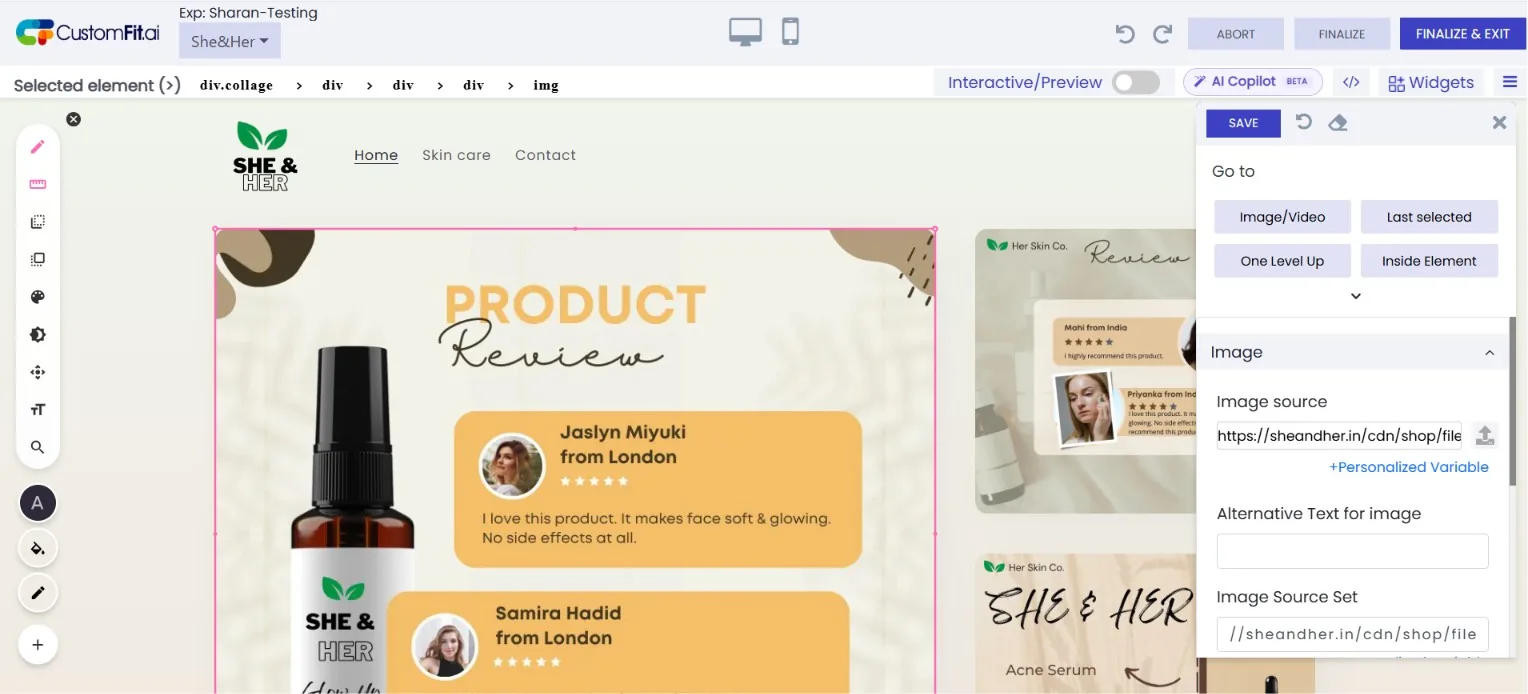Viewport: 1528px width, 694px height.
Task: Open the Contact nav link
Action: pos(545,155)
